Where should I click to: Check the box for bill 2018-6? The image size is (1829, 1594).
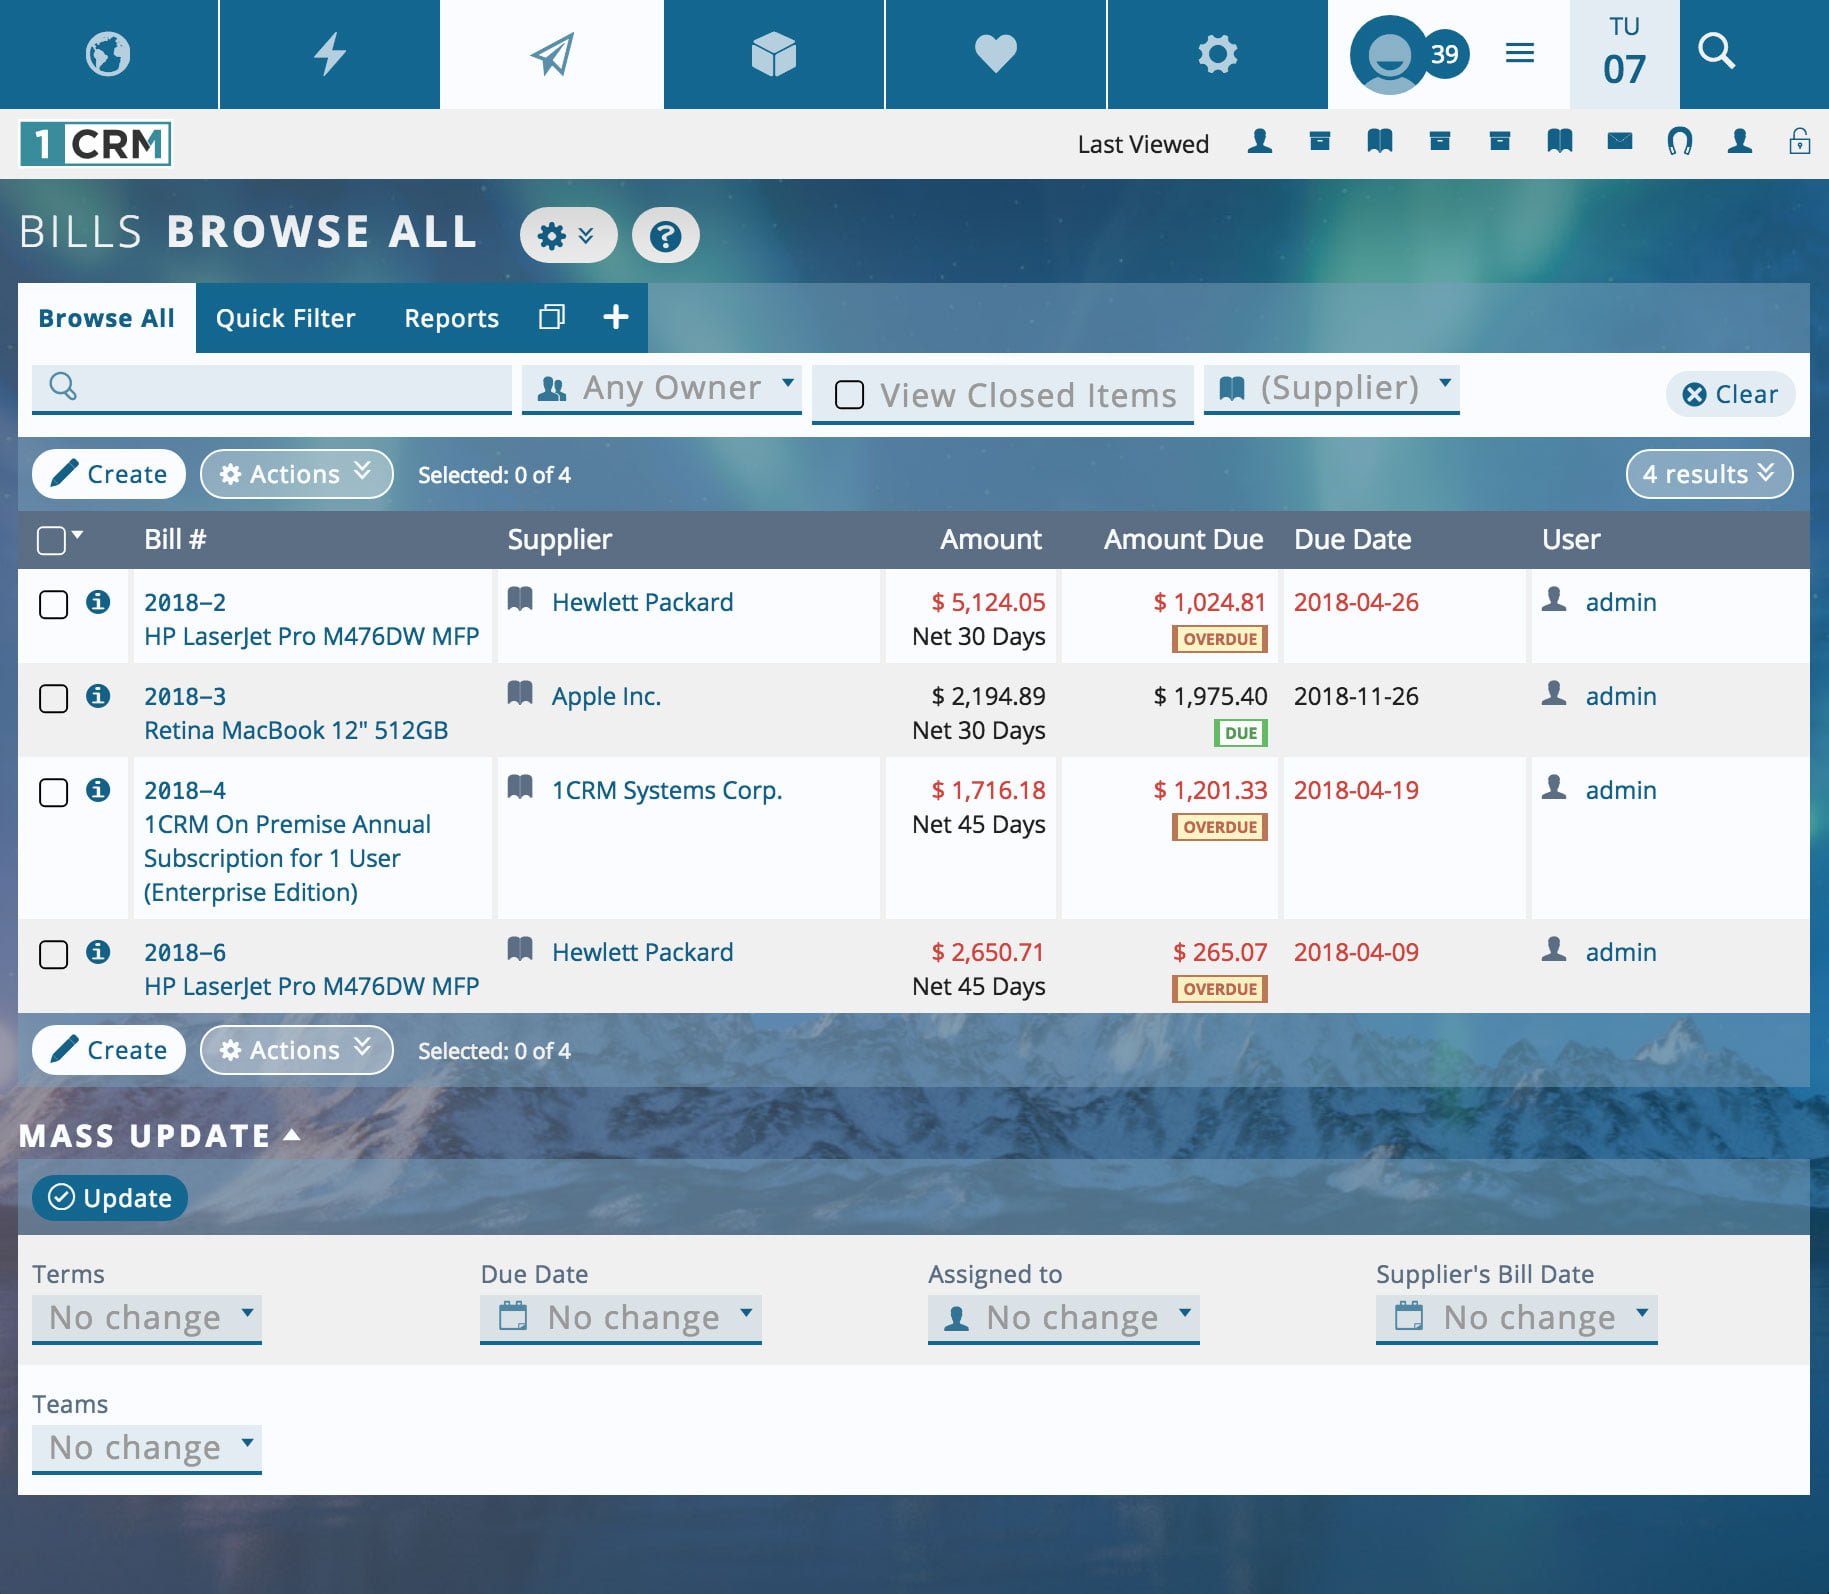[x=53, y=955]
